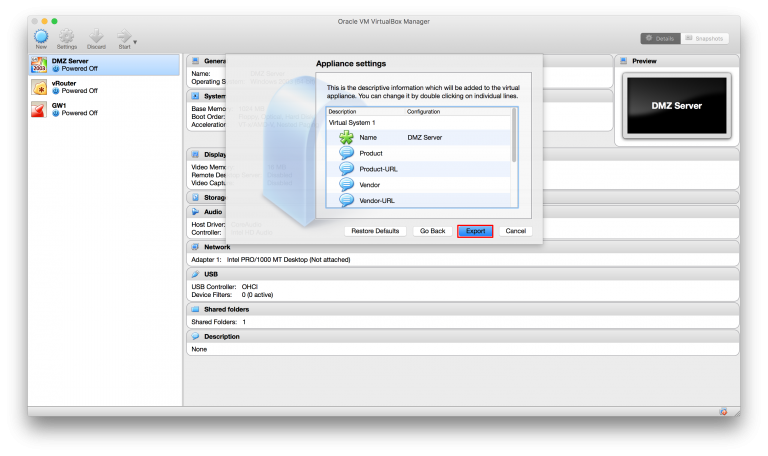Click the status bar notification icon

pos(723,412)
